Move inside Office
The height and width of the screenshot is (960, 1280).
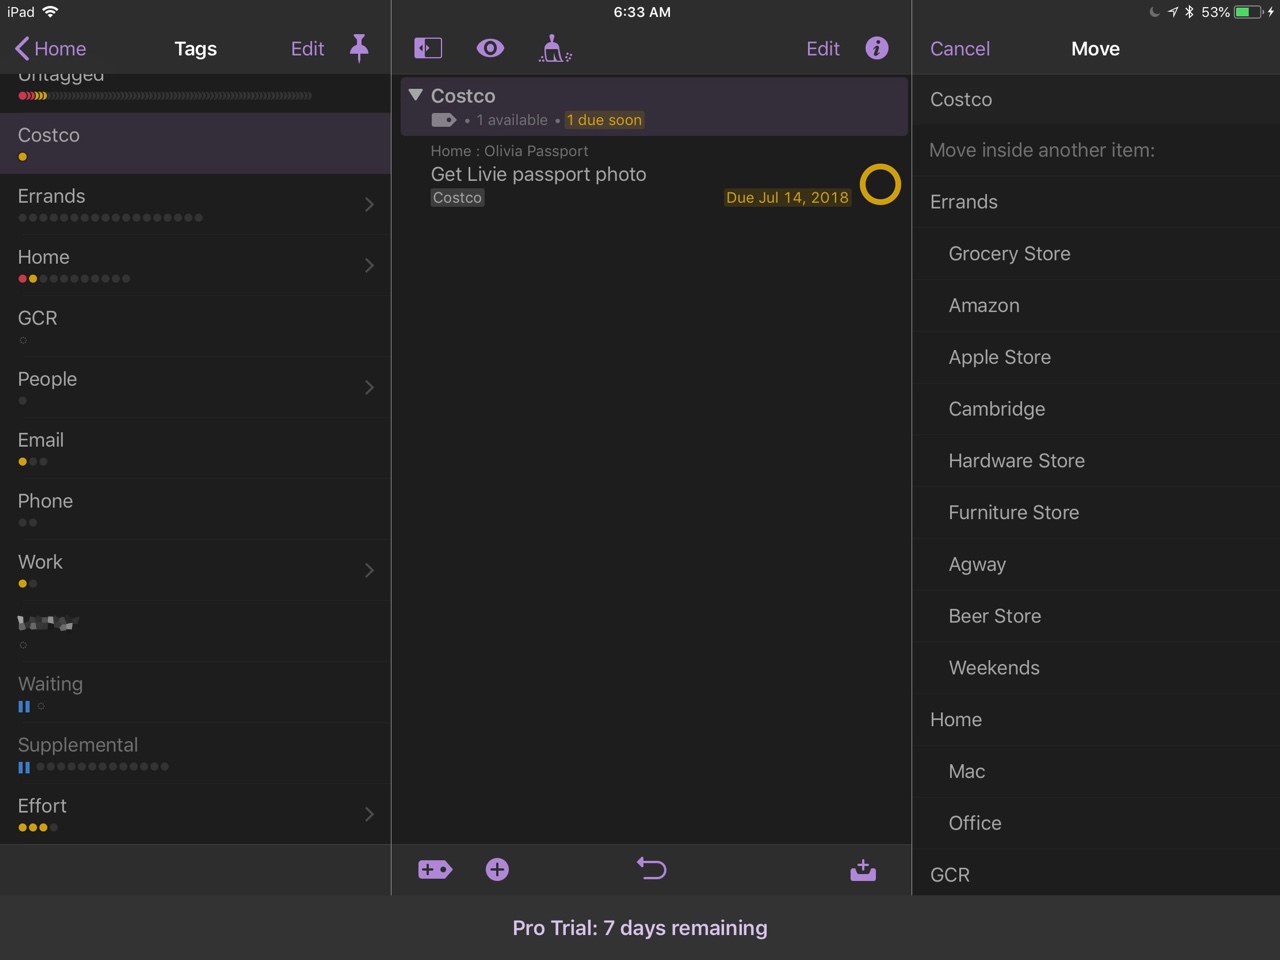click(x=1096, y=823)
